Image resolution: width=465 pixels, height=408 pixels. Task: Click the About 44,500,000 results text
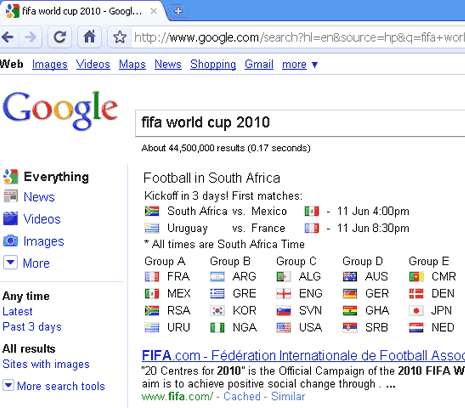coord(226,148)
